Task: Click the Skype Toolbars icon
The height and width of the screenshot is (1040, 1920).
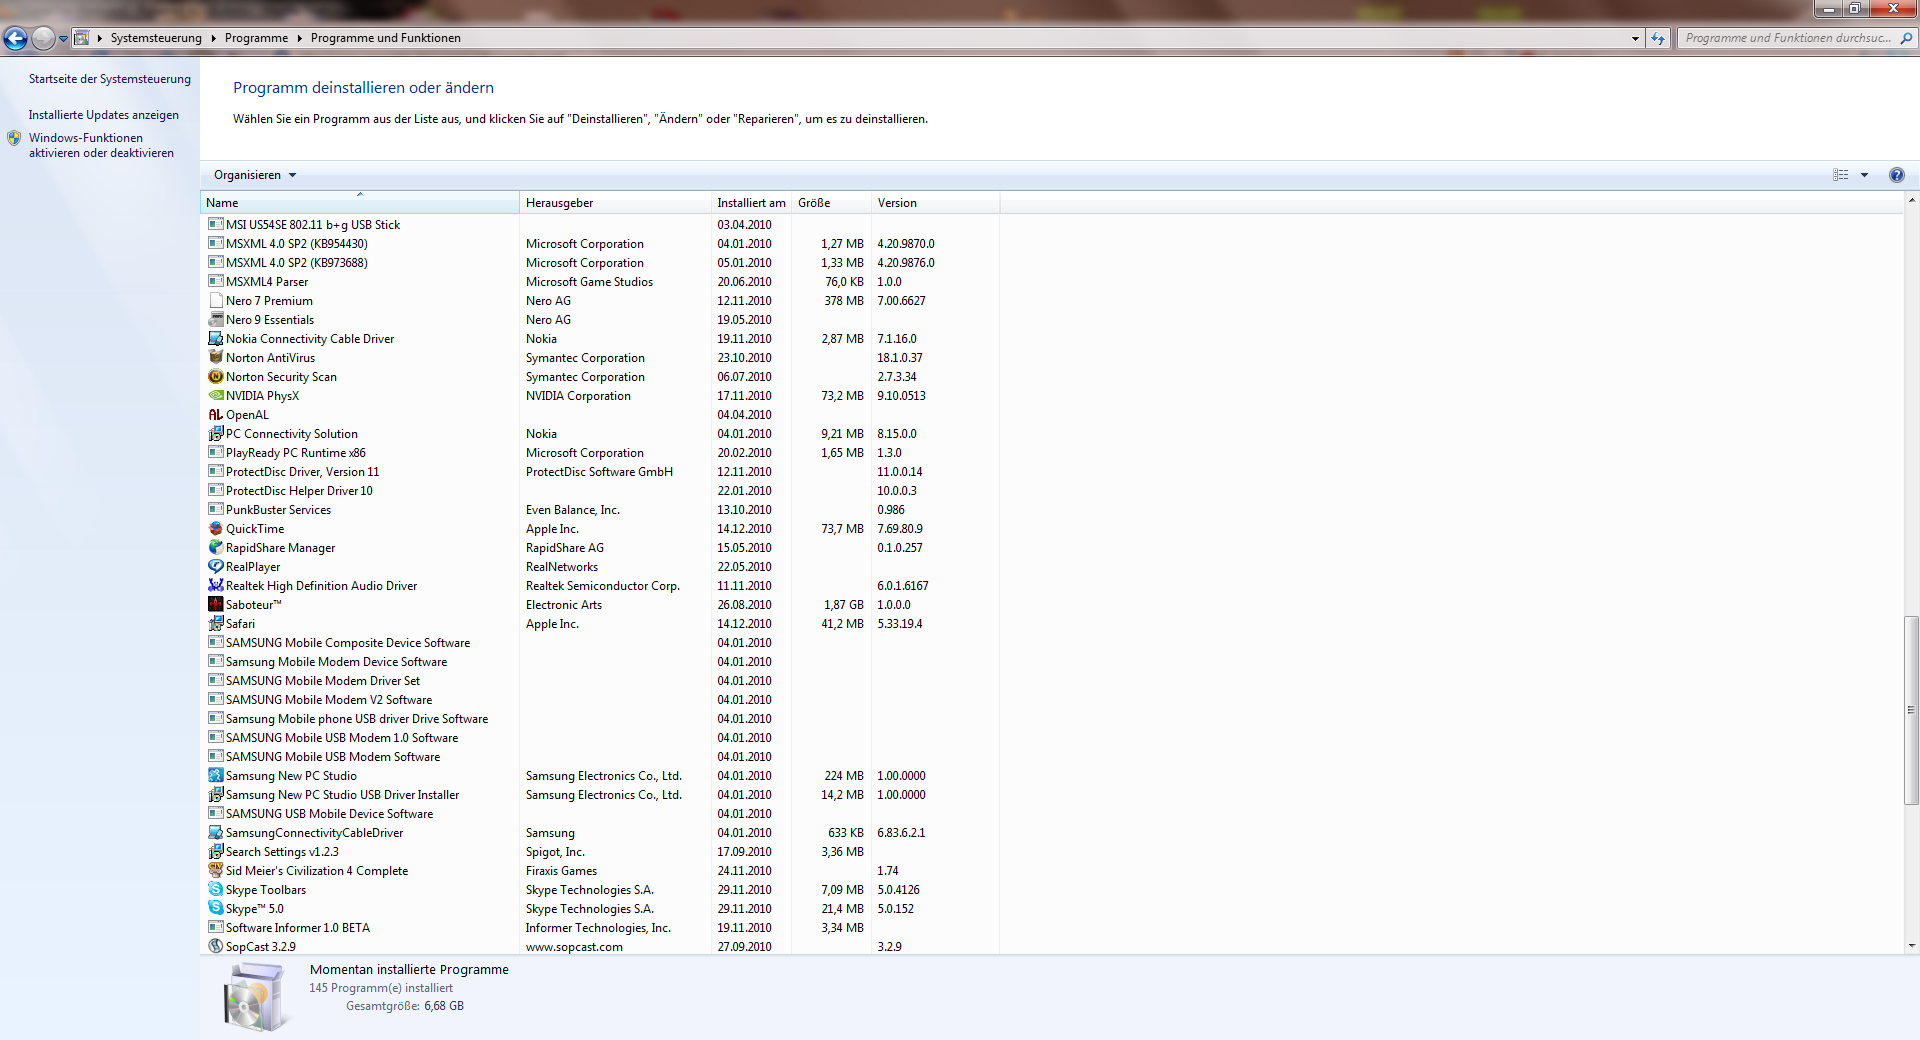Action: coord(215,890)
